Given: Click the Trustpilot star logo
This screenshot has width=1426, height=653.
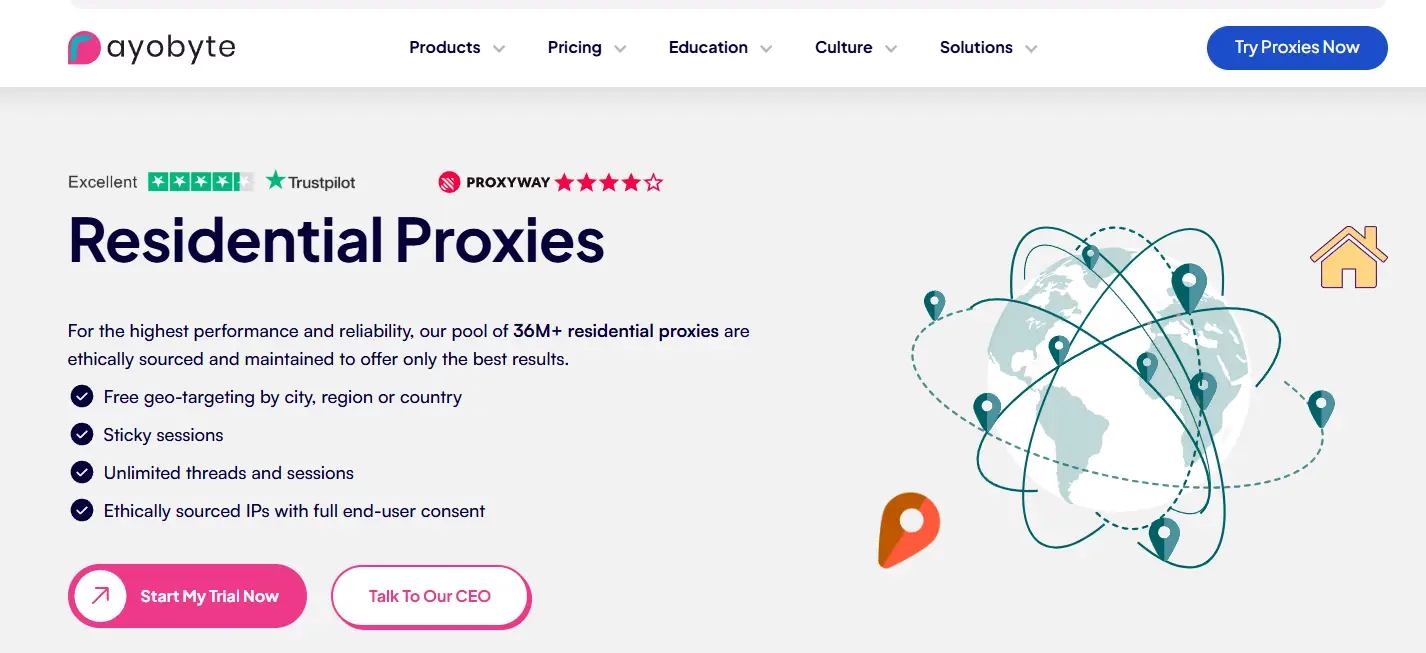Looking at the screenshot, I should (276, 181).
